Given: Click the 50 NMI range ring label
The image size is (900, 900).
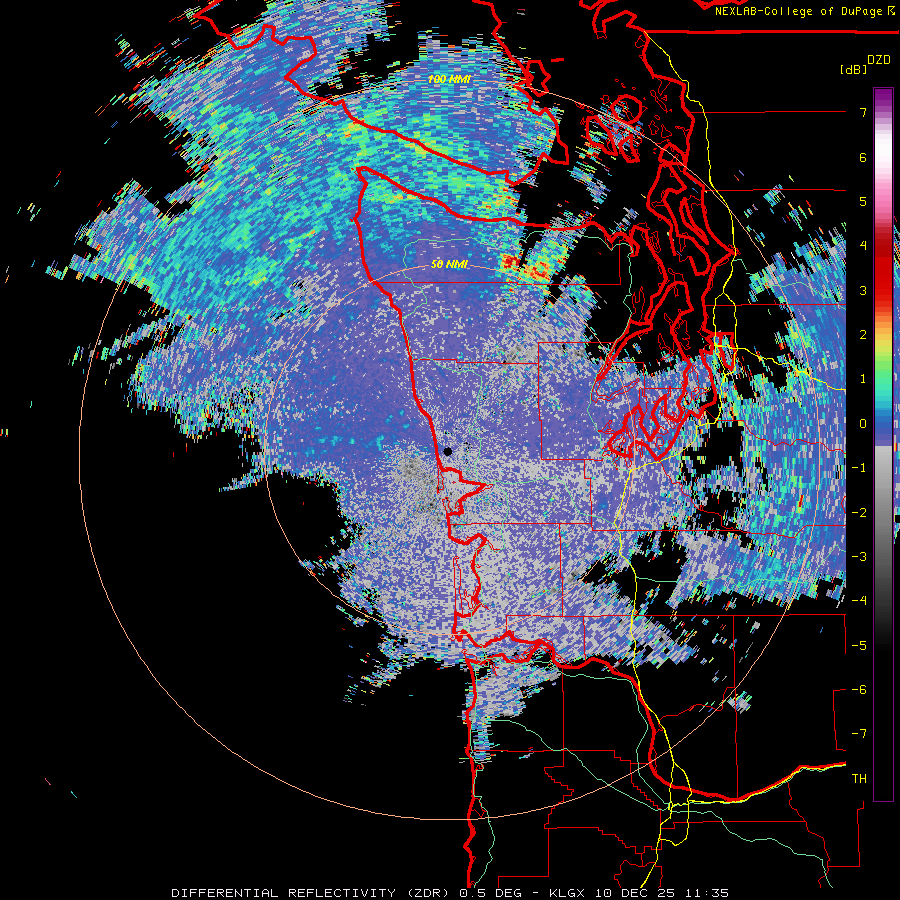Looking at the screenshot, I should pos(449,265).
